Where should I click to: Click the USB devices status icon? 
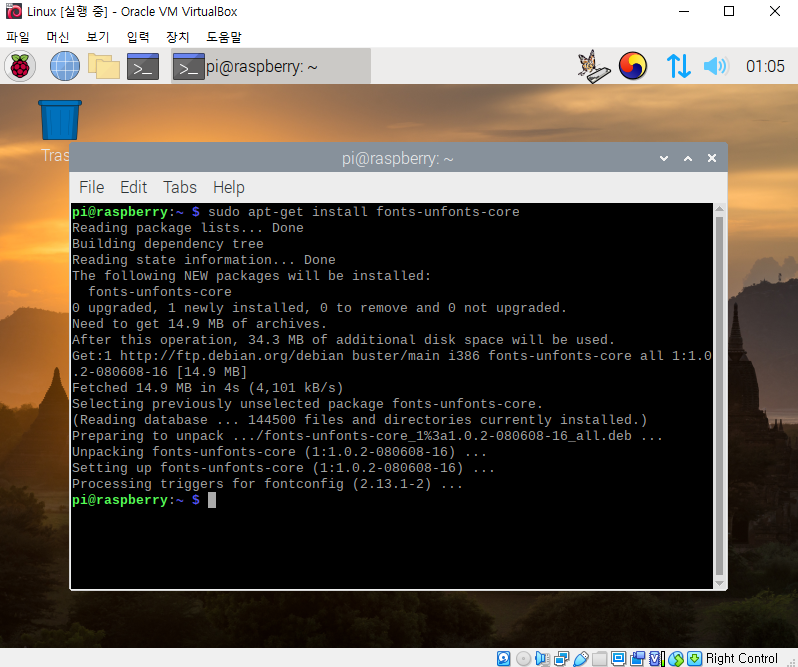click(581, 658)
